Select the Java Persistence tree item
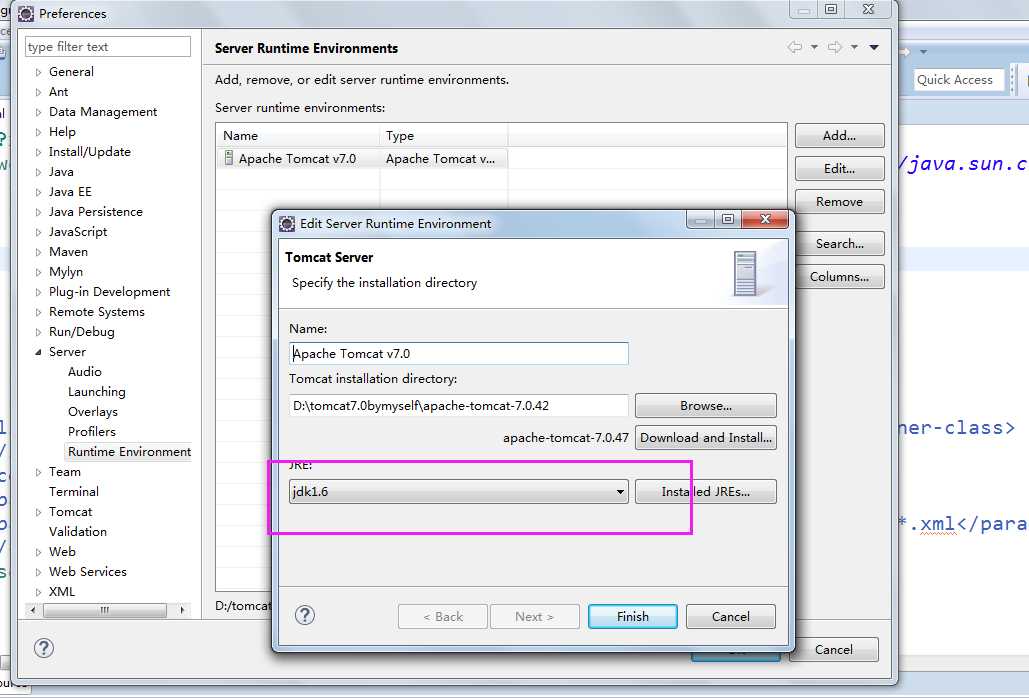 coord(96,212)
